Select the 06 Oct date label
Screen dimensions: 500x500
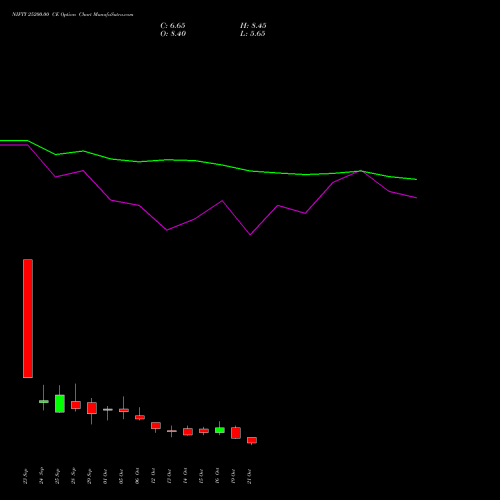click(138, 476)
